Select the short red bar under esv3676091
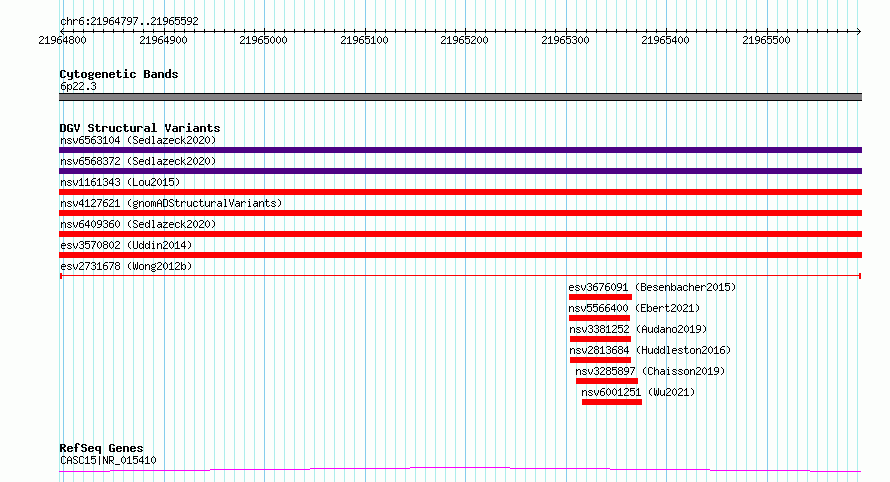Screen dimensions: 890x482 pos(601,297)
